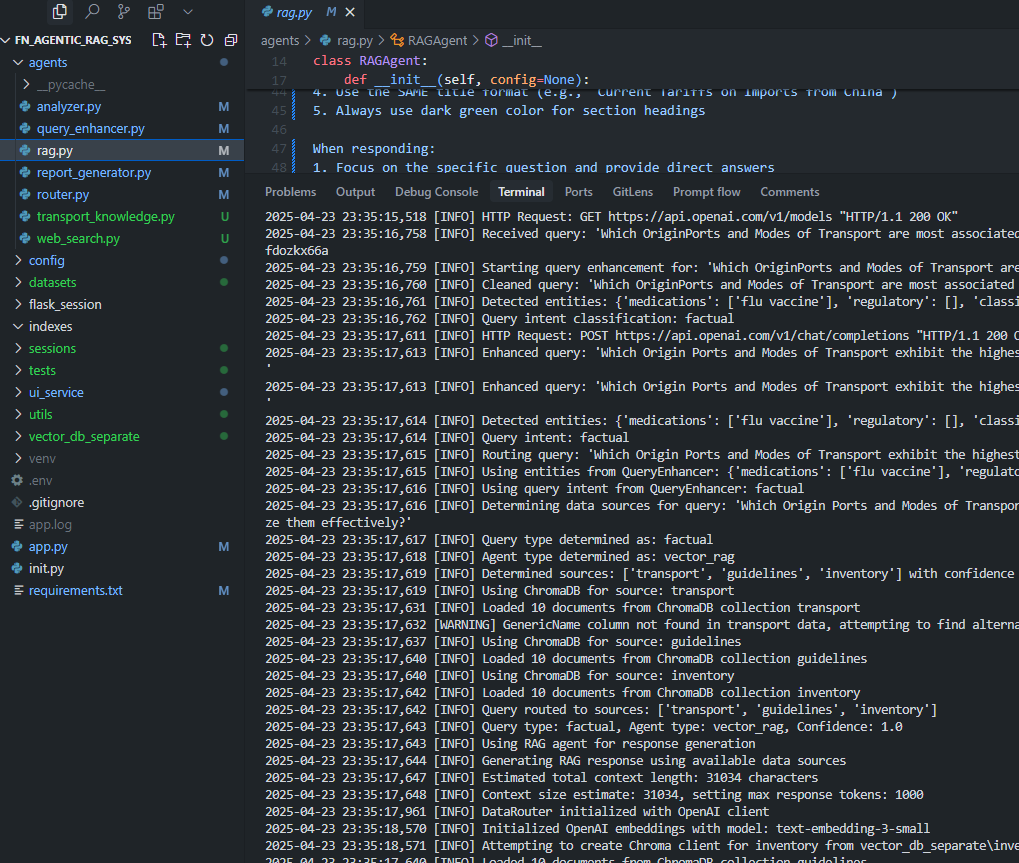The width and height of the screenshot is (1019, 863).
Task: Open transport_knowledge.py file
Action: [x=105, y=216]
